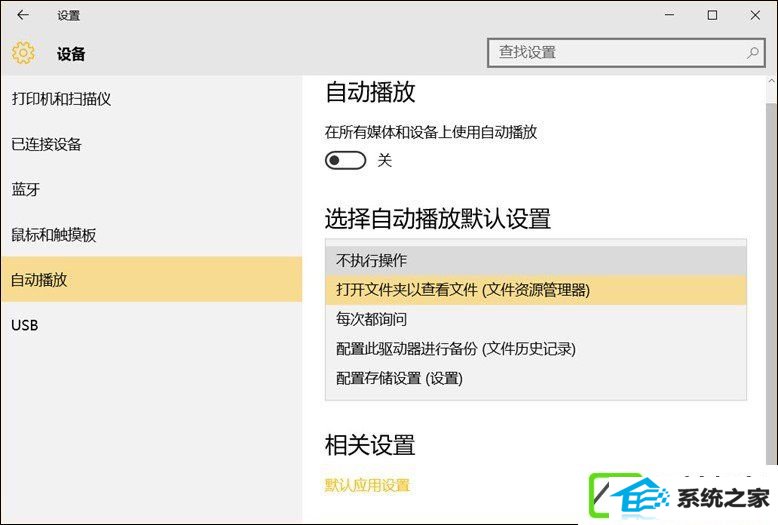Click the vertical scrollbar thumb

(772, 283)
